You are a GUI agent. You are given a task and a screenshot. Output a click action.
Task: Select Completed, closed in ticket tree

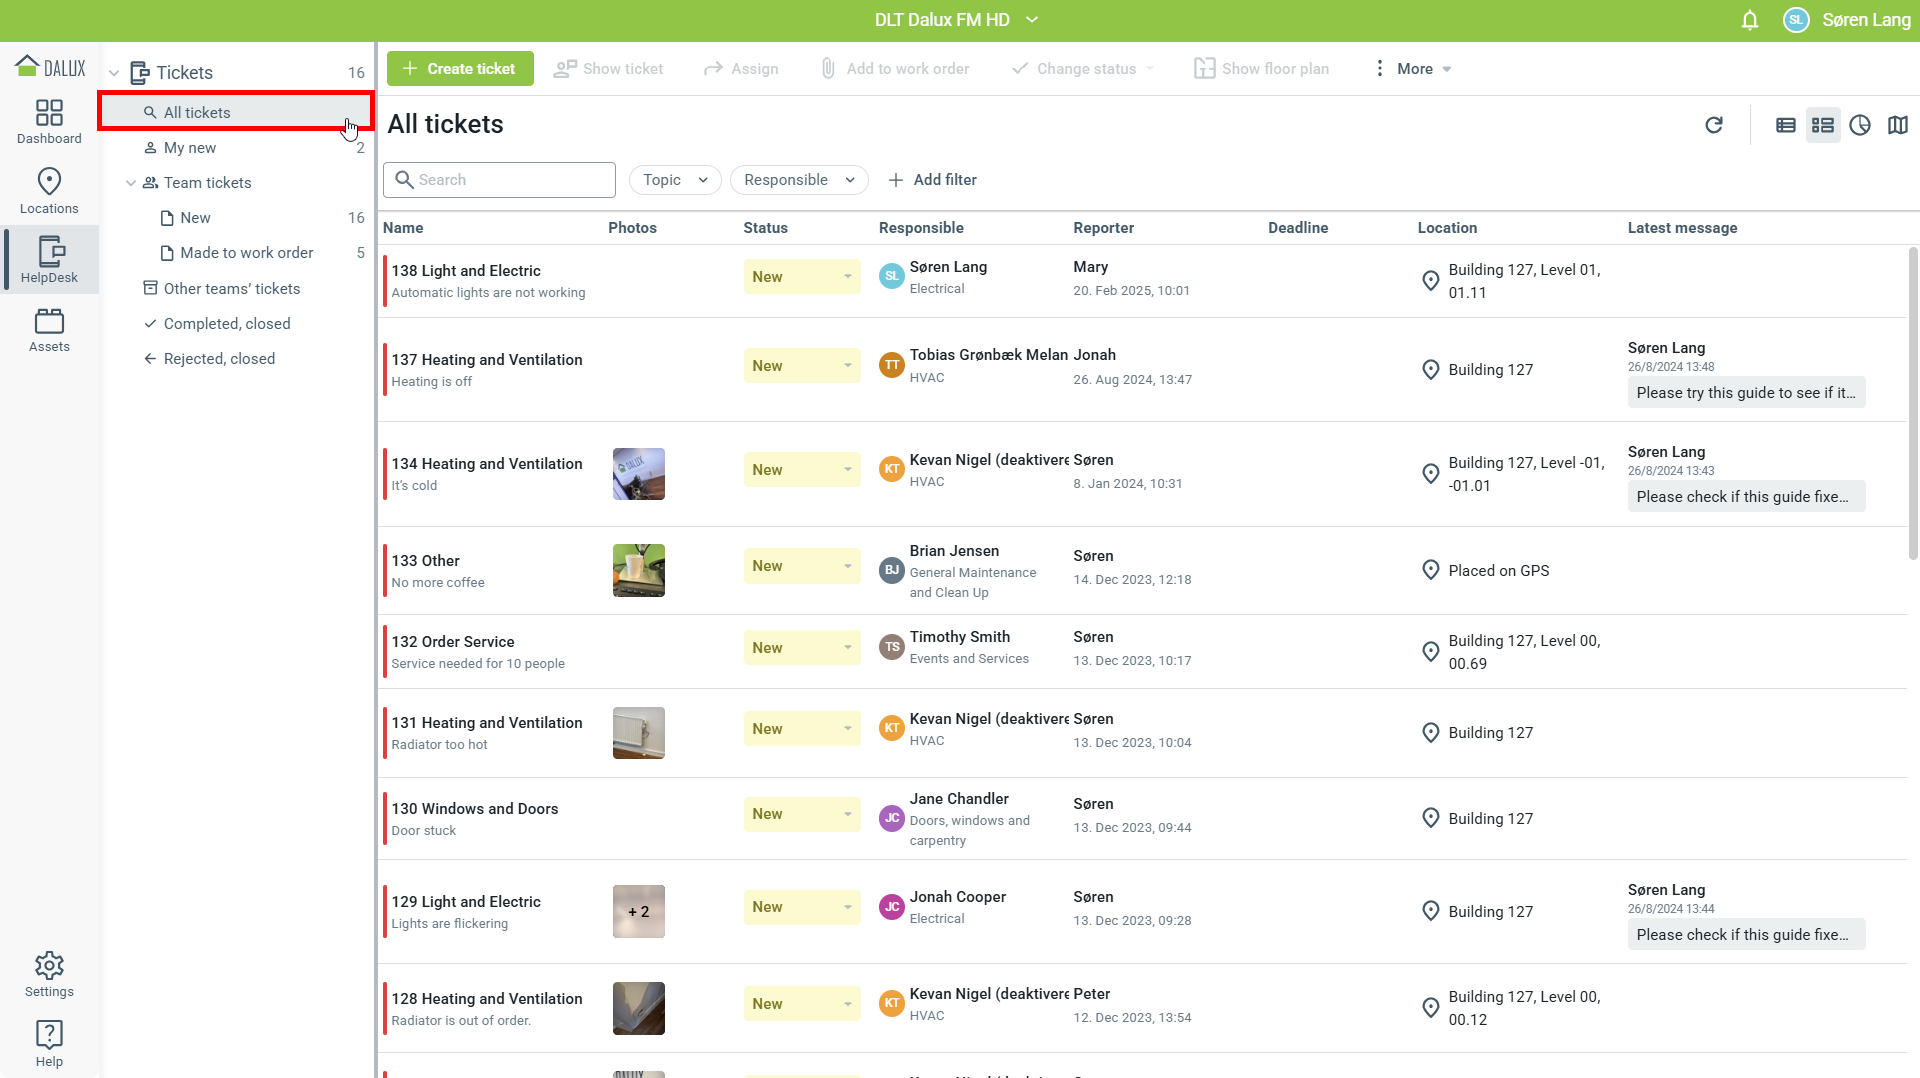coord(226,324)
